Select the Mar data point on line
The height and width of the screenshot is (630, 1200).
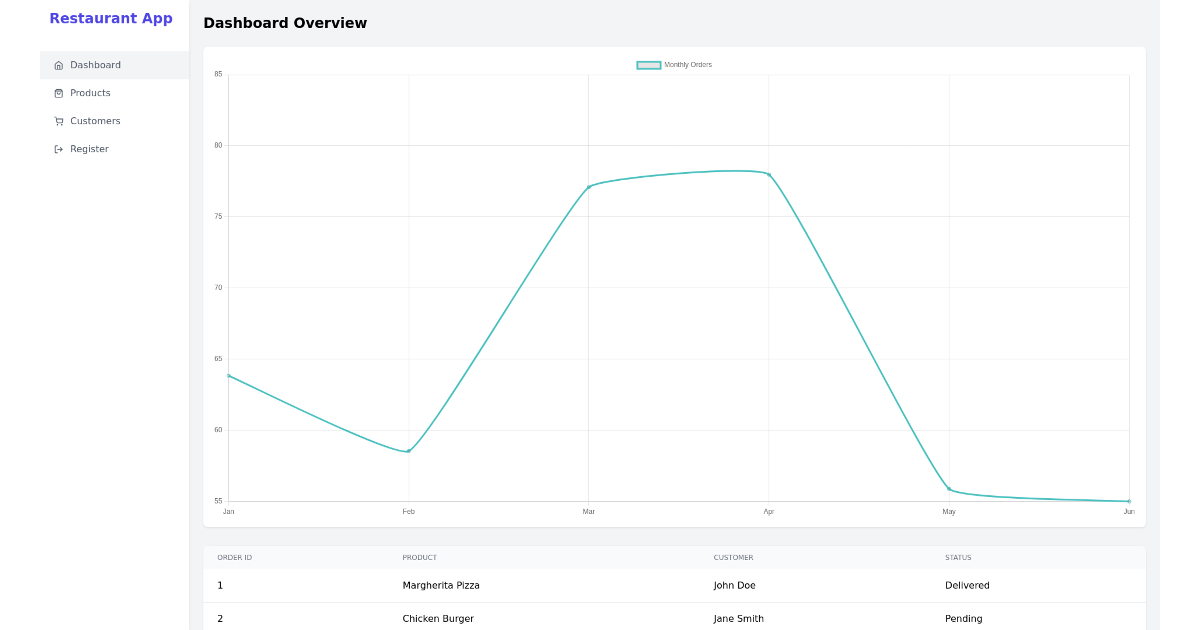(589, 187)
